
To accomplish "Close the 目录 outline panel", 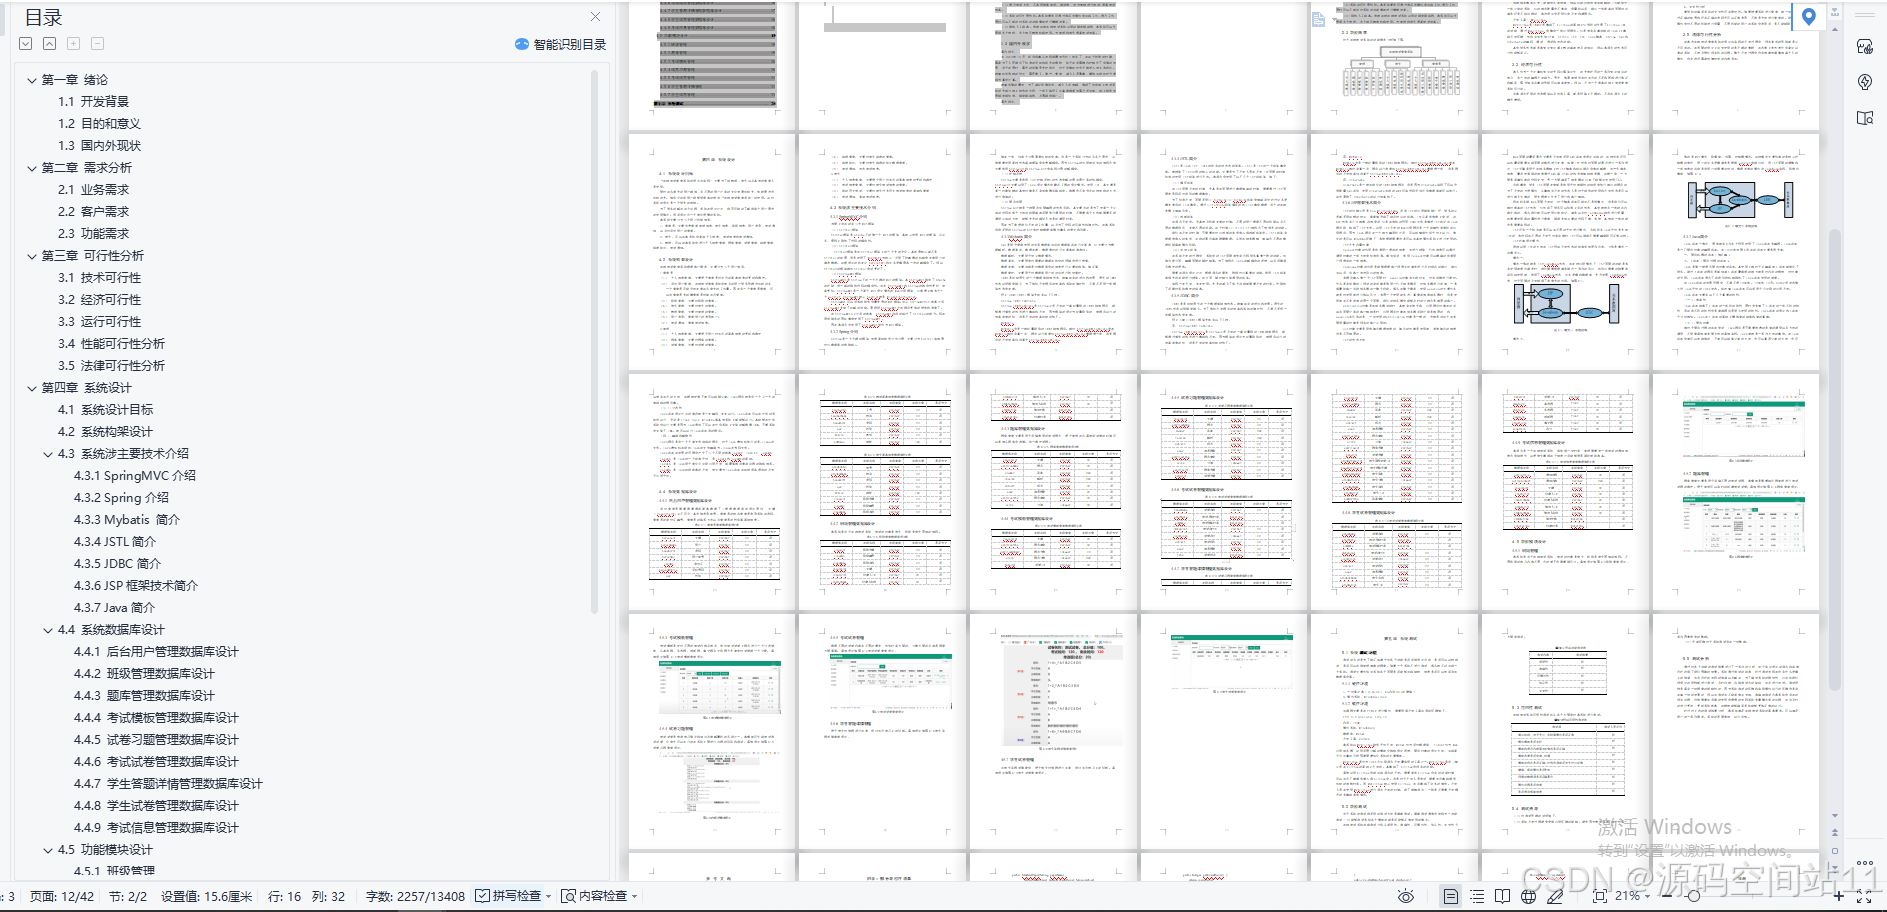I will click(595, 17).
